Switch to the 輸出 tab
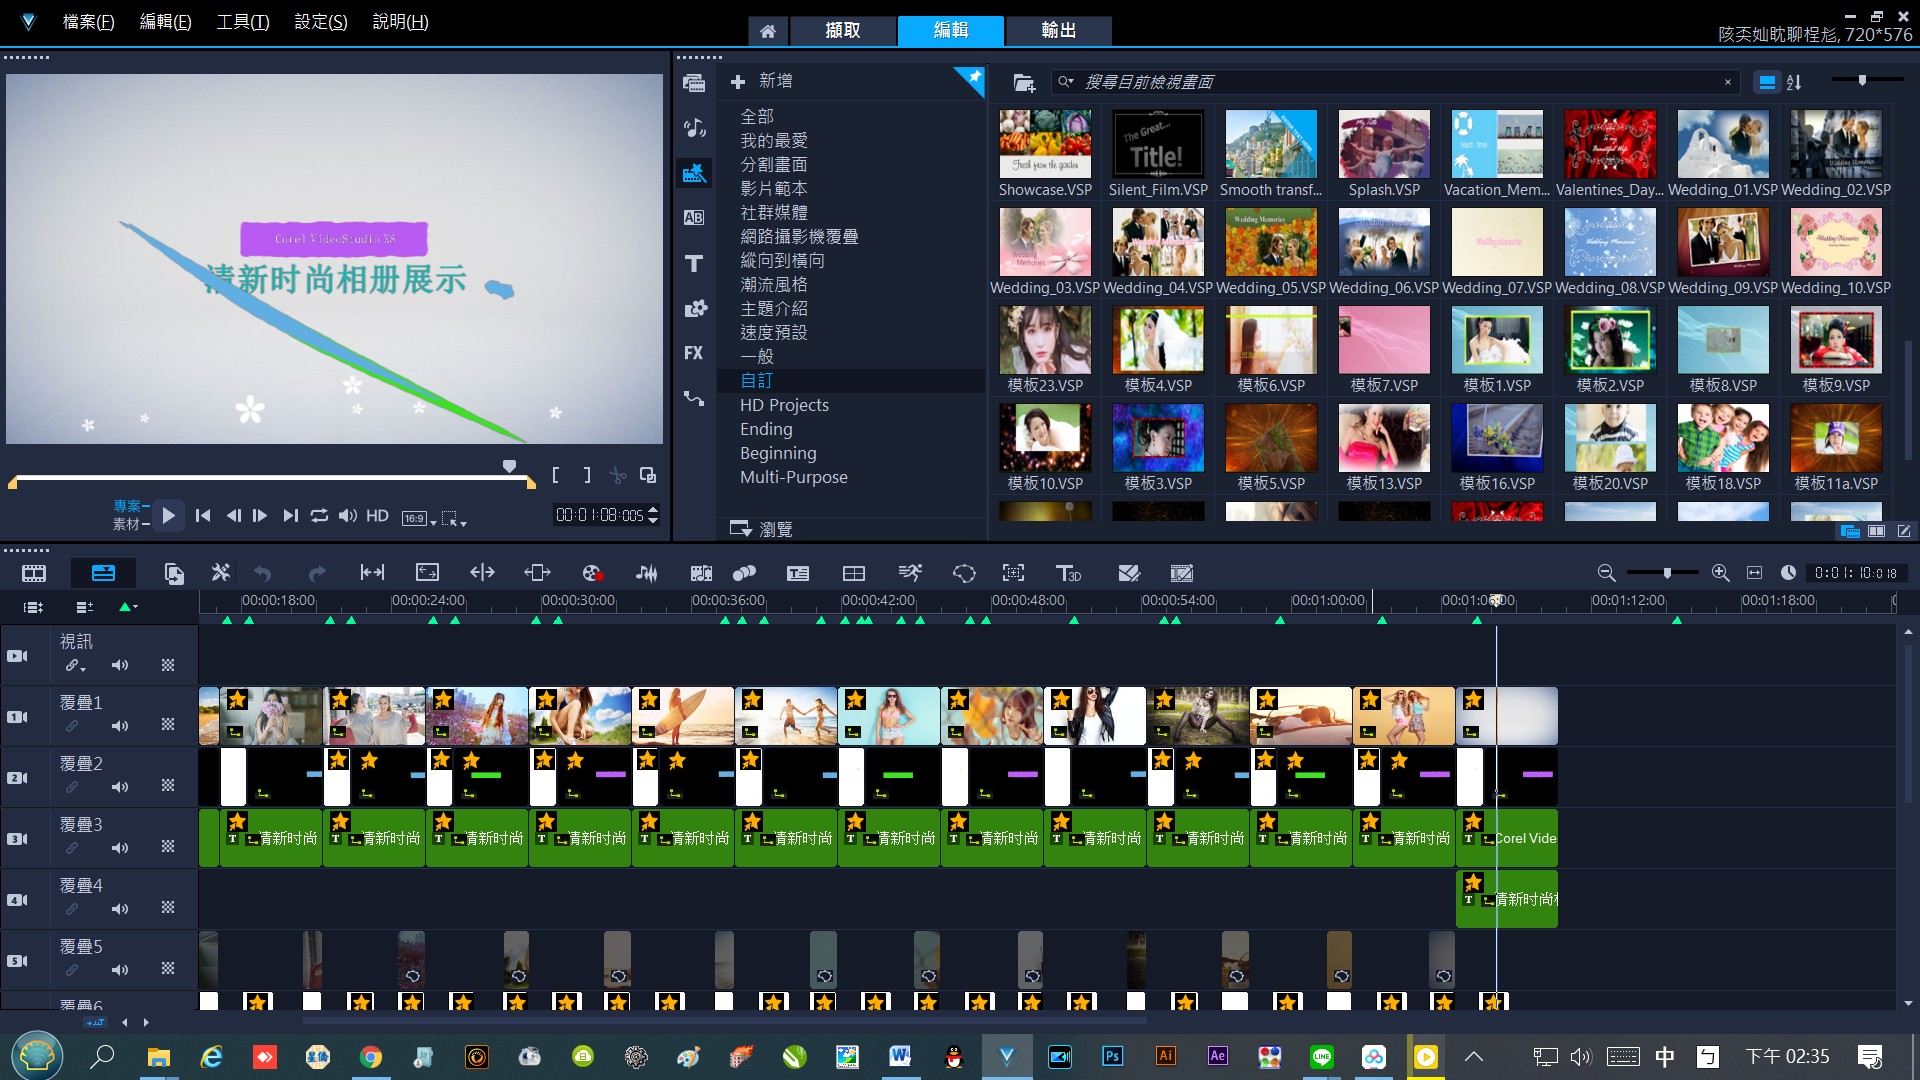 [1059, 31]
